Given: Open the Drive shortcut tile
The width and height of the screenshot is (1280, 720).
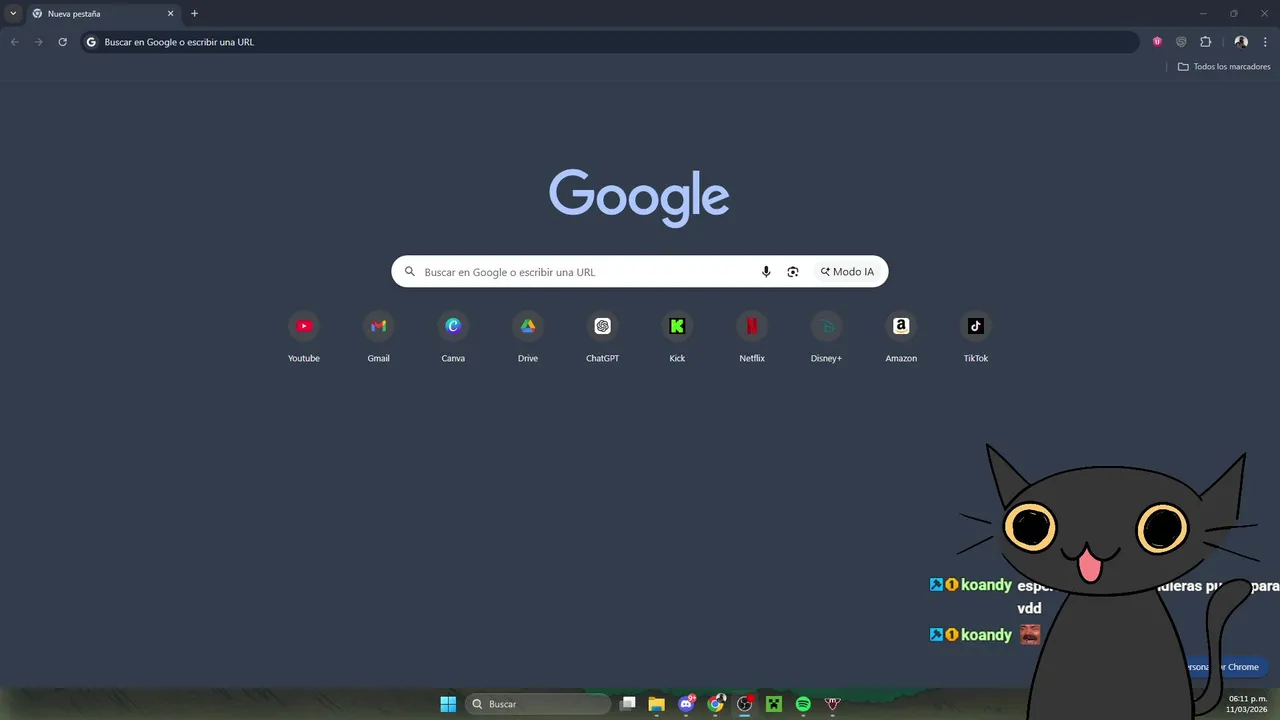Looking at the screenshot, I should tap(528, 337).
